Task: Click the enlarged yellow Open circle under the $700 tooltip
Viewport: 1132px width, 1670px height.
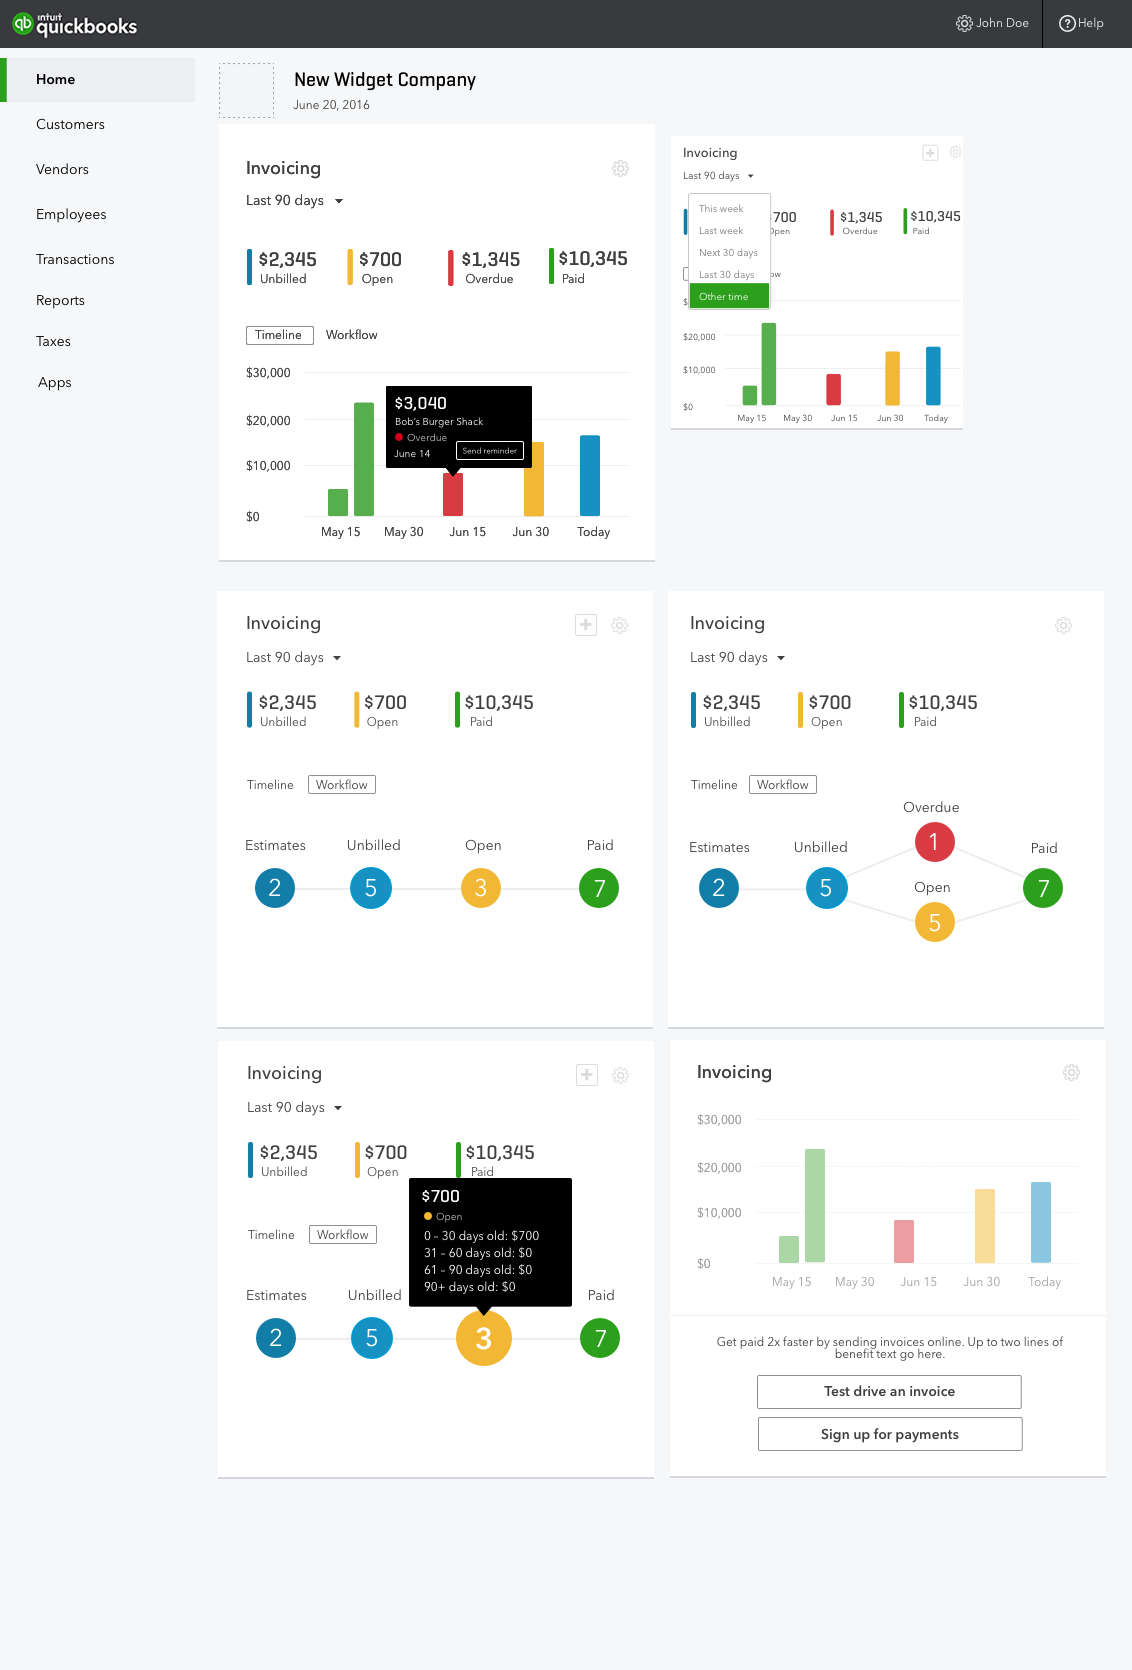Action: tap(483, 1338)
